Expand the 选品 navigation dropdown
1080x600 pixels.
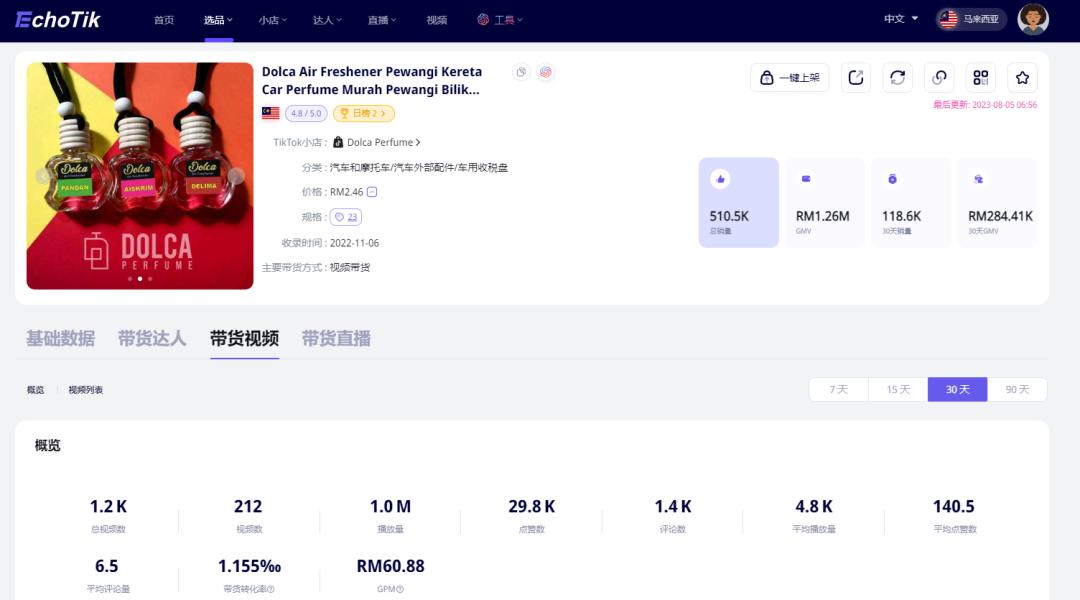pos(218,20)
